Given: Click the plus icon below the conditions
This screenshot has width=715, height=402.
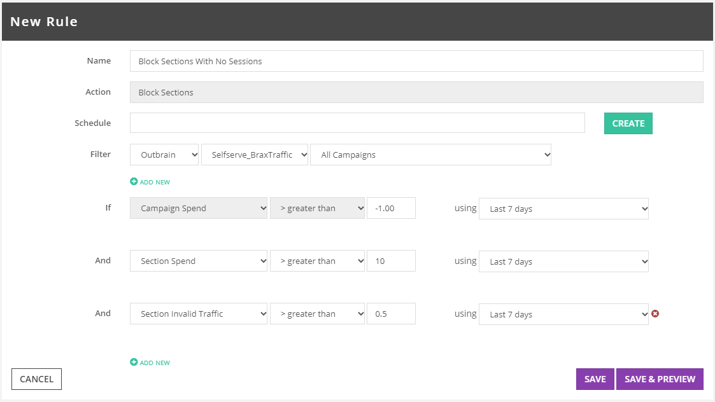Looking at the screenshot, I should [134, 362].
